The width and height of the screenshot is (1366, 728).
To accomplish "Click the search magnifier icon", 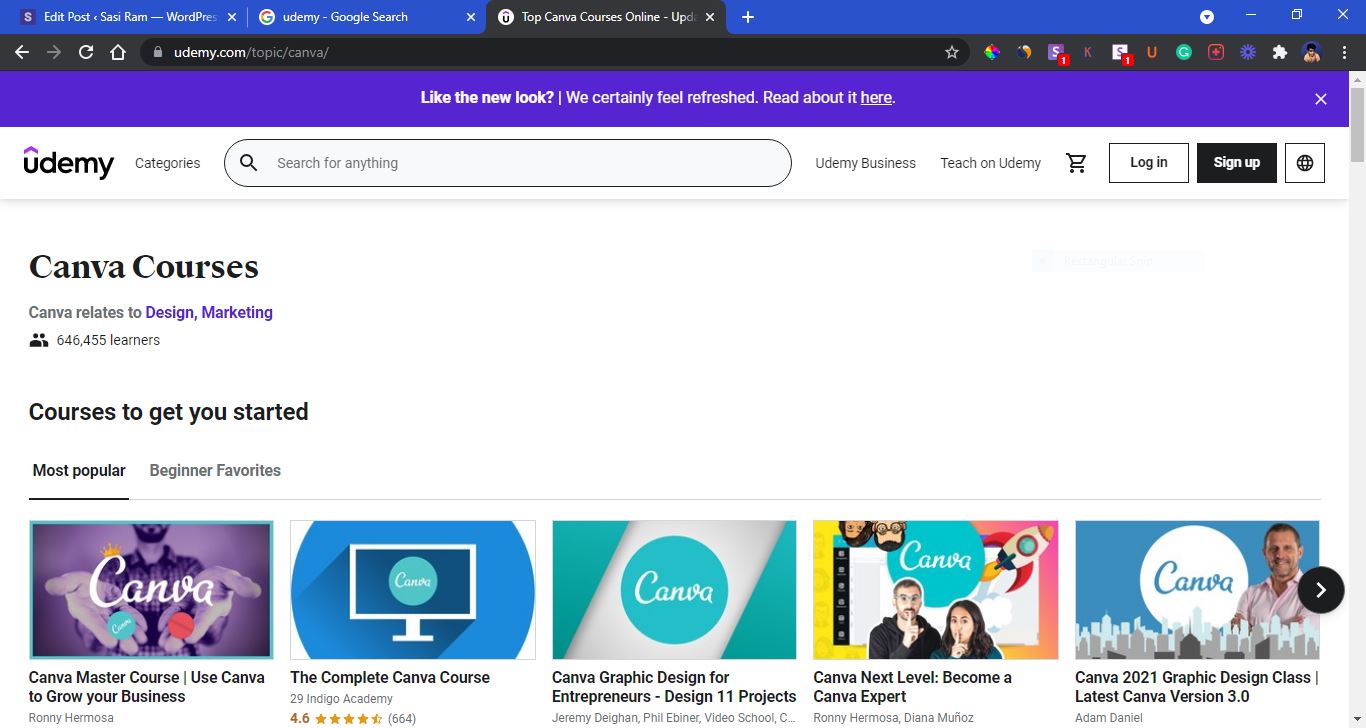I will 249,163.
